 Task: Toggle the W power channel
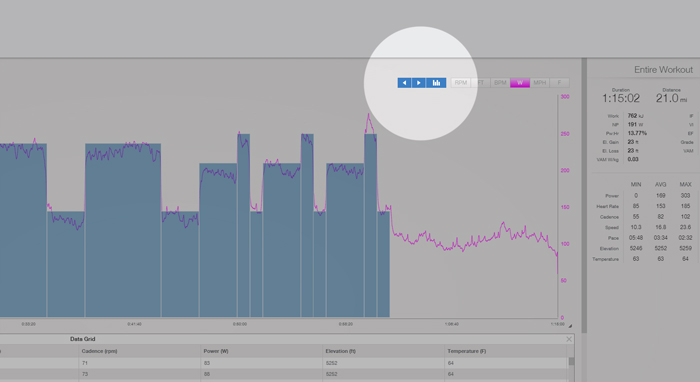pos(520,83)
